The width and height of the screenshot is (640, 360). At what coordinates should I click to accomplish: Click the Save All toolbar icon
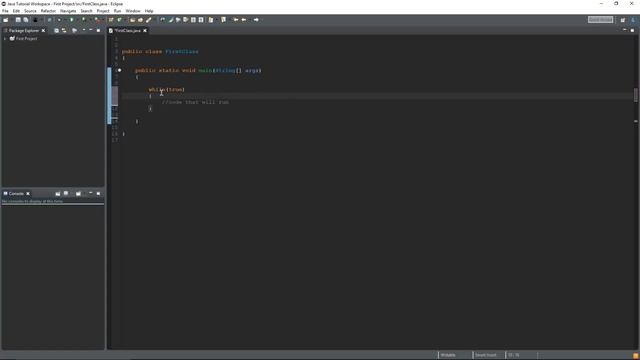pos(26,20)
